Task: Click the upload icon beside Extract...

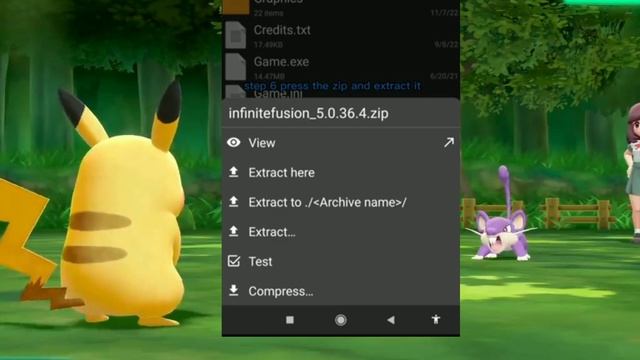Action: pos(233,231)
